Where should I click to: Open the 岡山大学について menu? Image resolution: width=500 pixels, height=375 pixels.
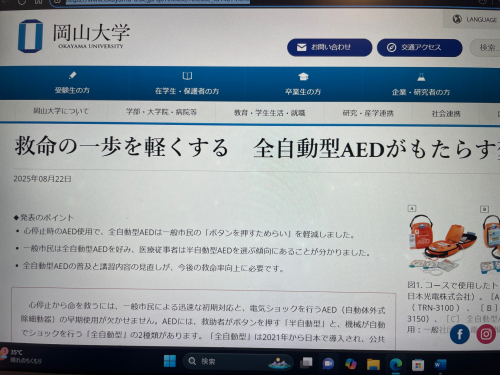point(61,111)
